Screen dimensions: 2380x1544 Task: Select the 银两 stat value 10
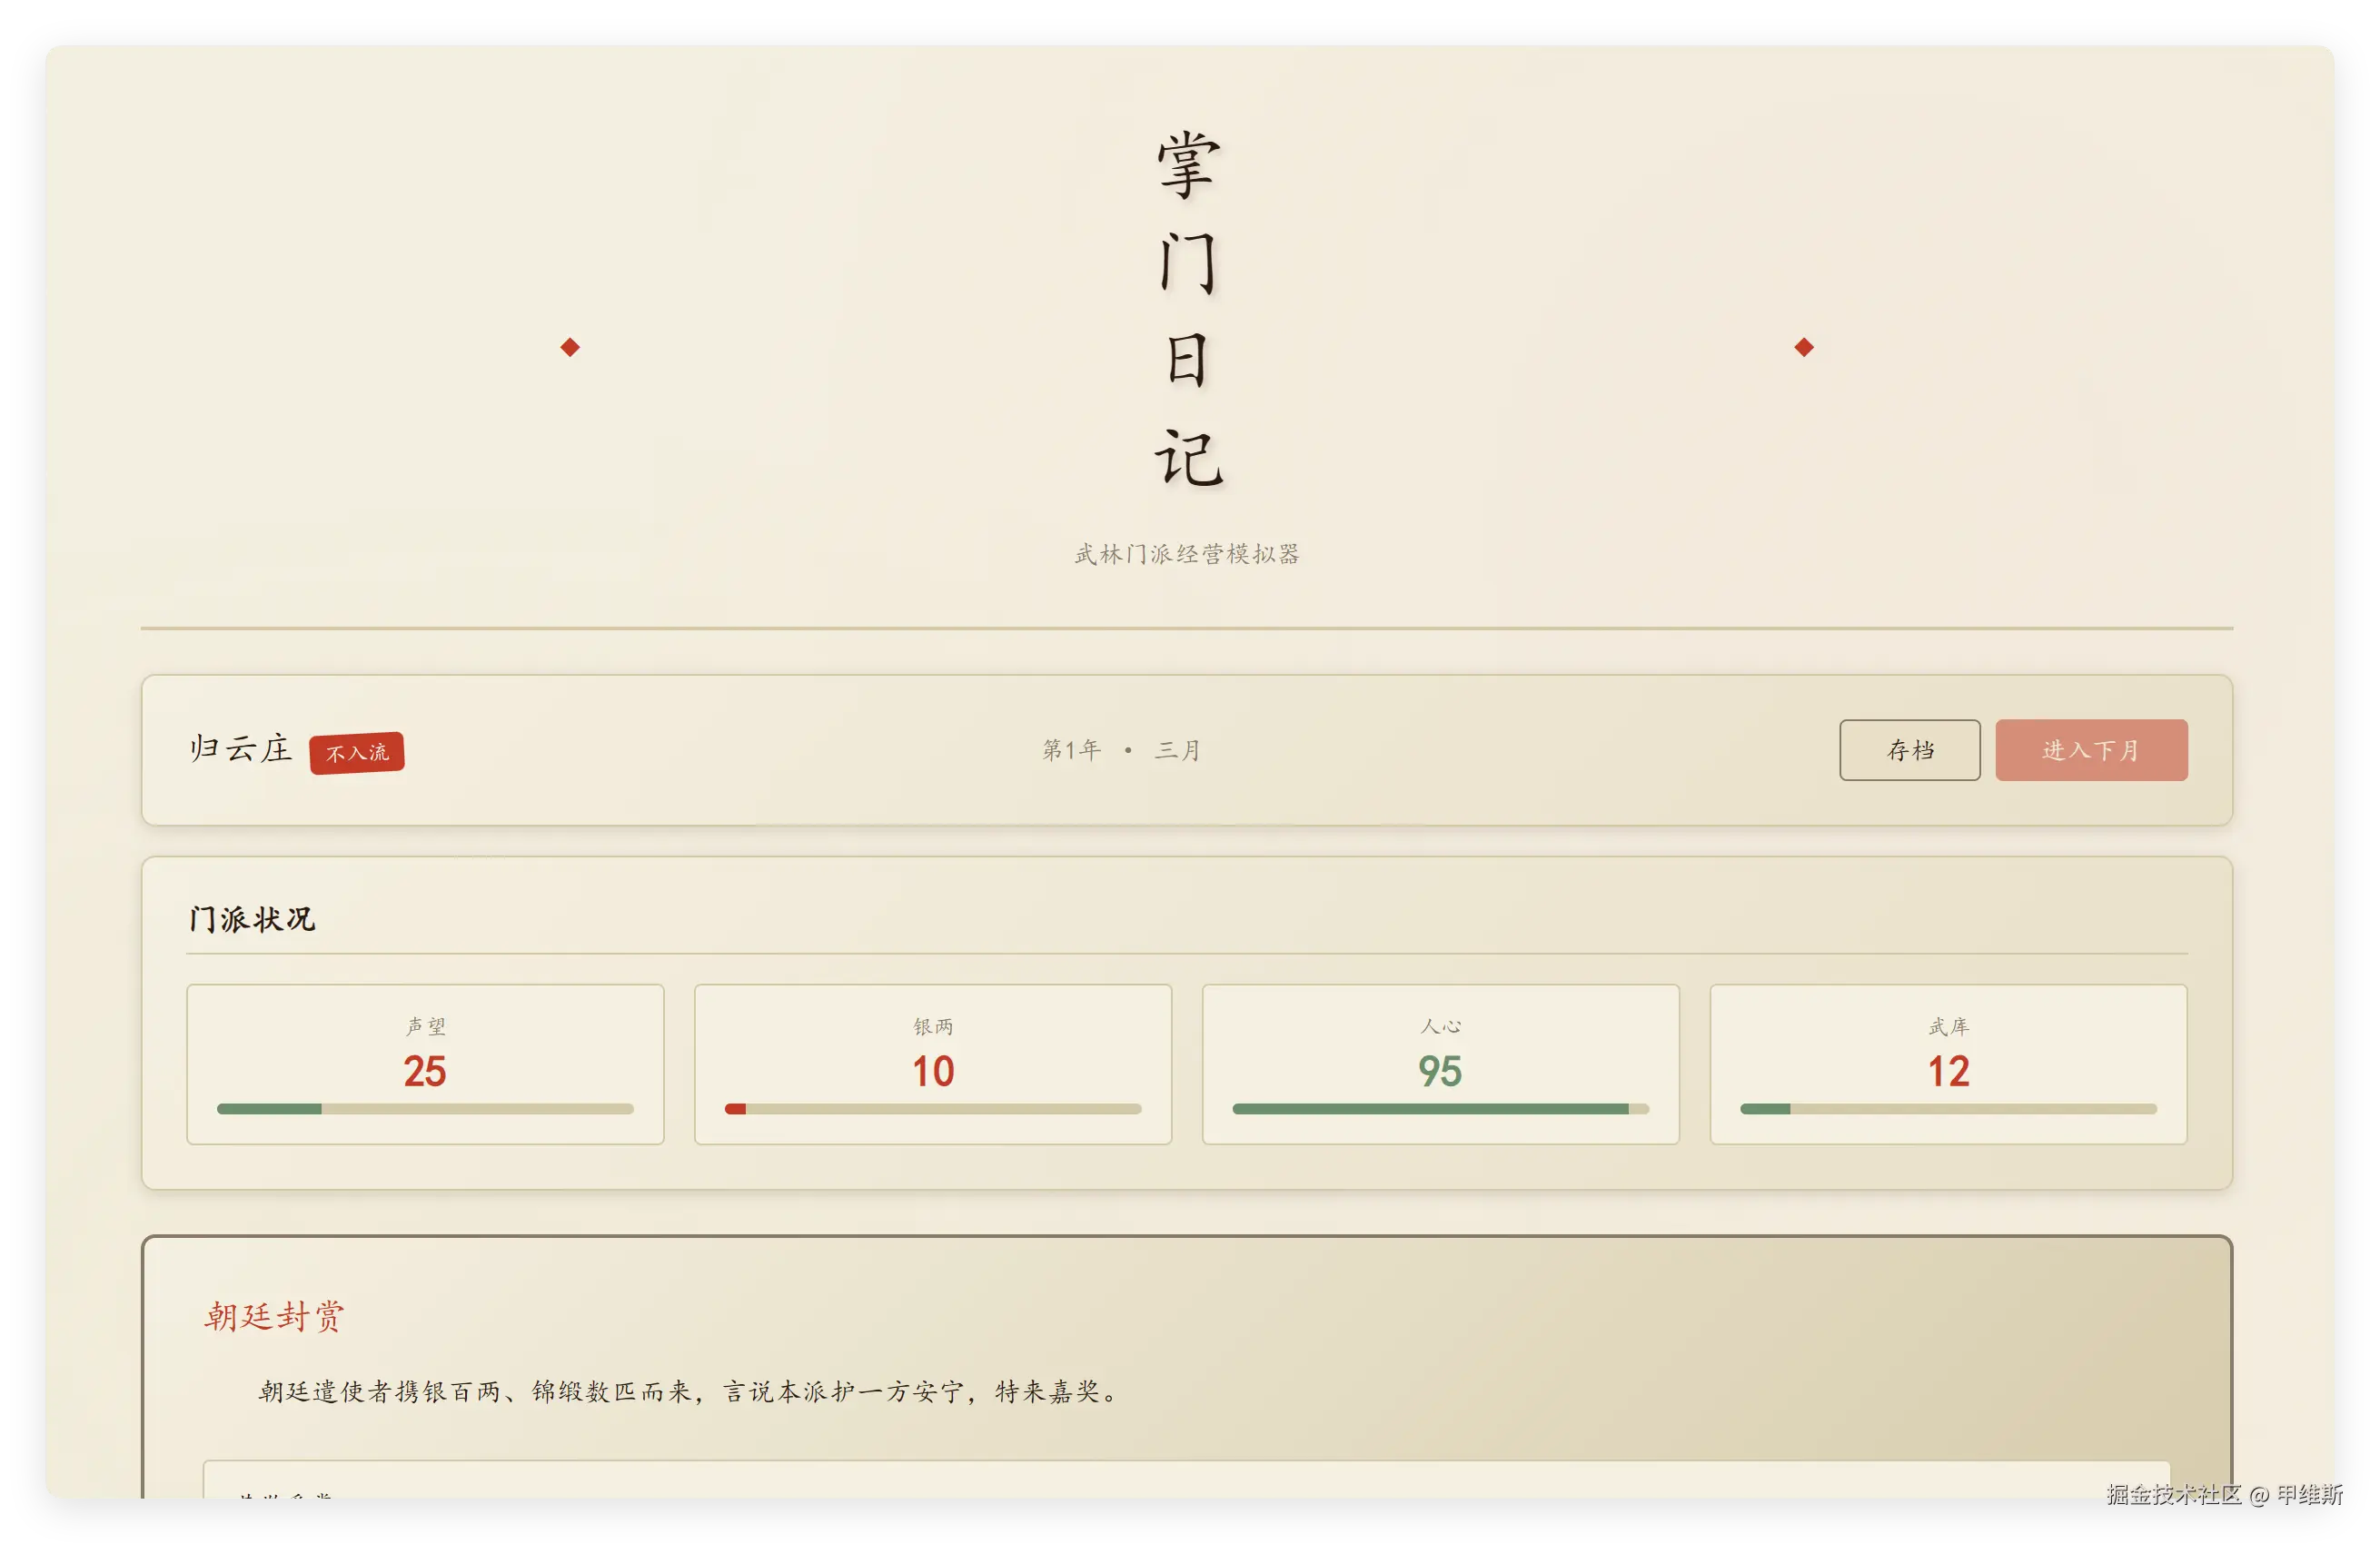tap(933, 1071)
